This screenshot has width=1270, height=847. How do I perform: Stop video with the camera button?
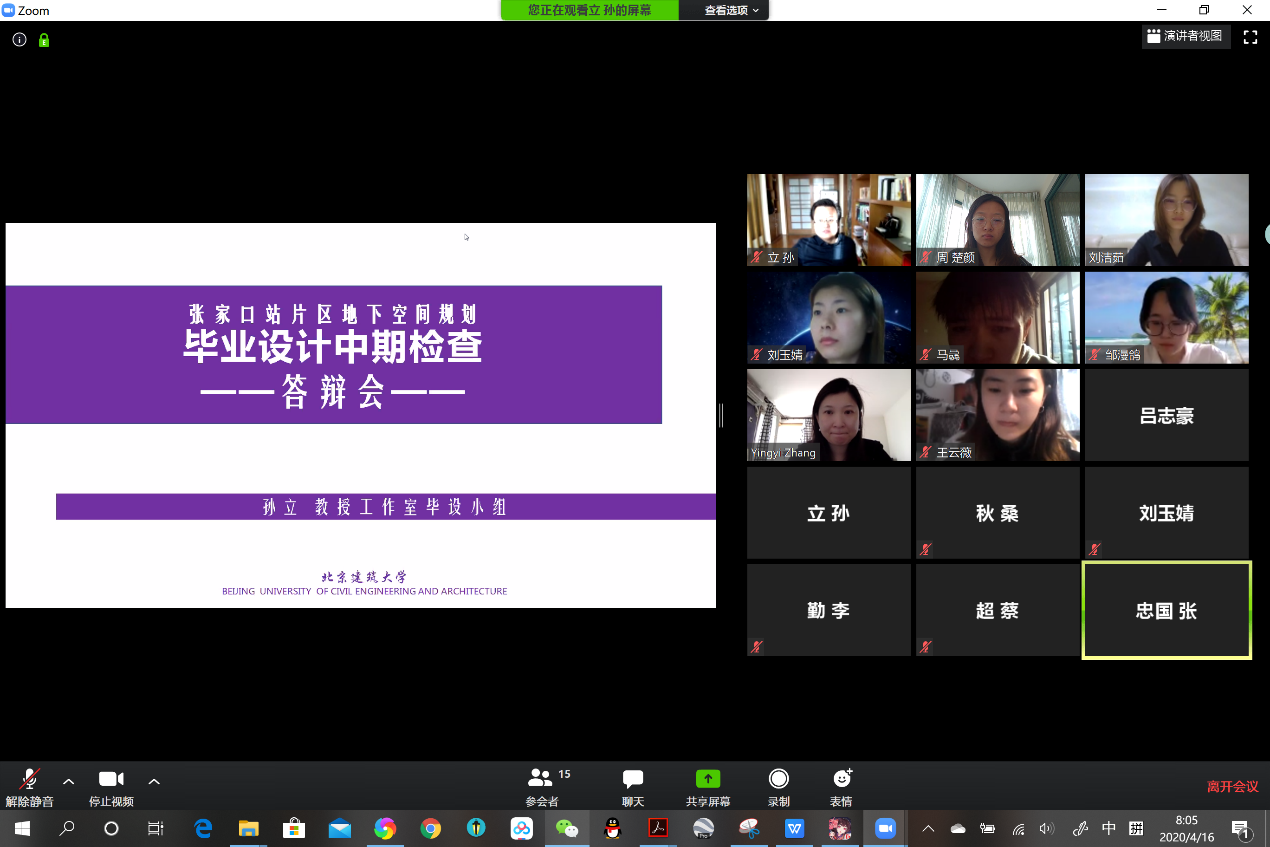[111, 780]
